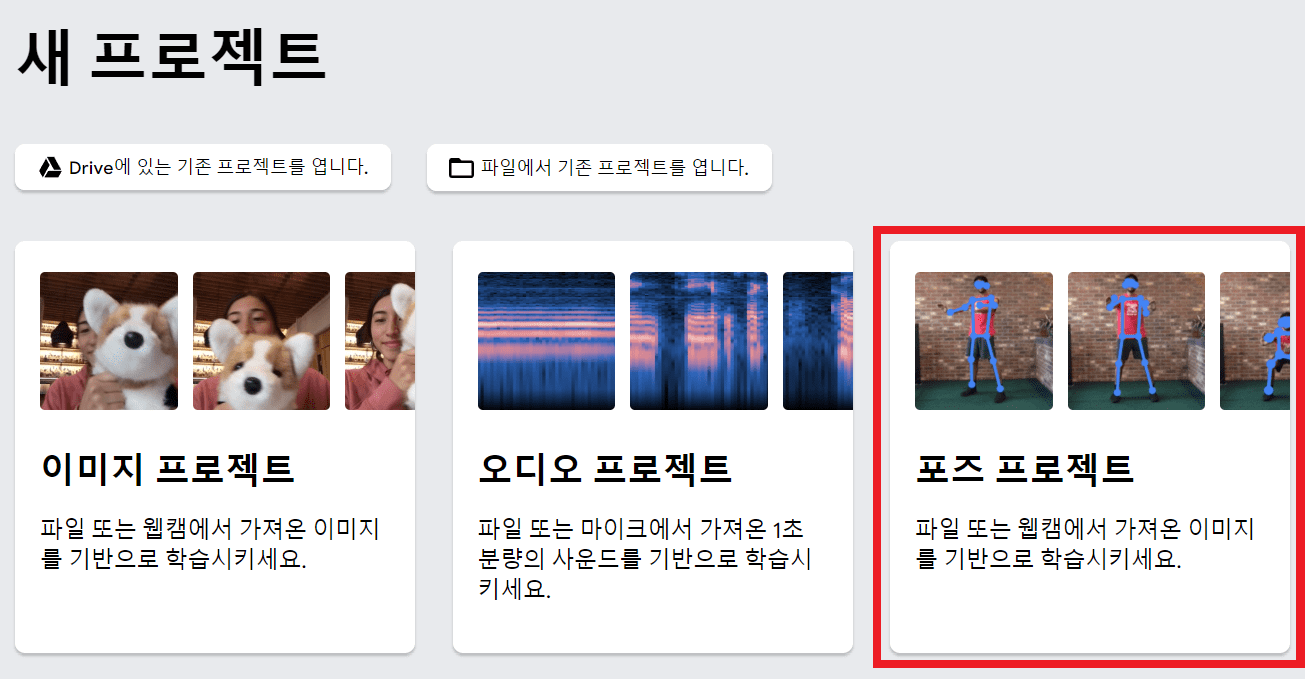This screenshot has height=679, width=1305.
Task: Click first spectrogram thumbnail in audio card
Action: click(546, 341)
